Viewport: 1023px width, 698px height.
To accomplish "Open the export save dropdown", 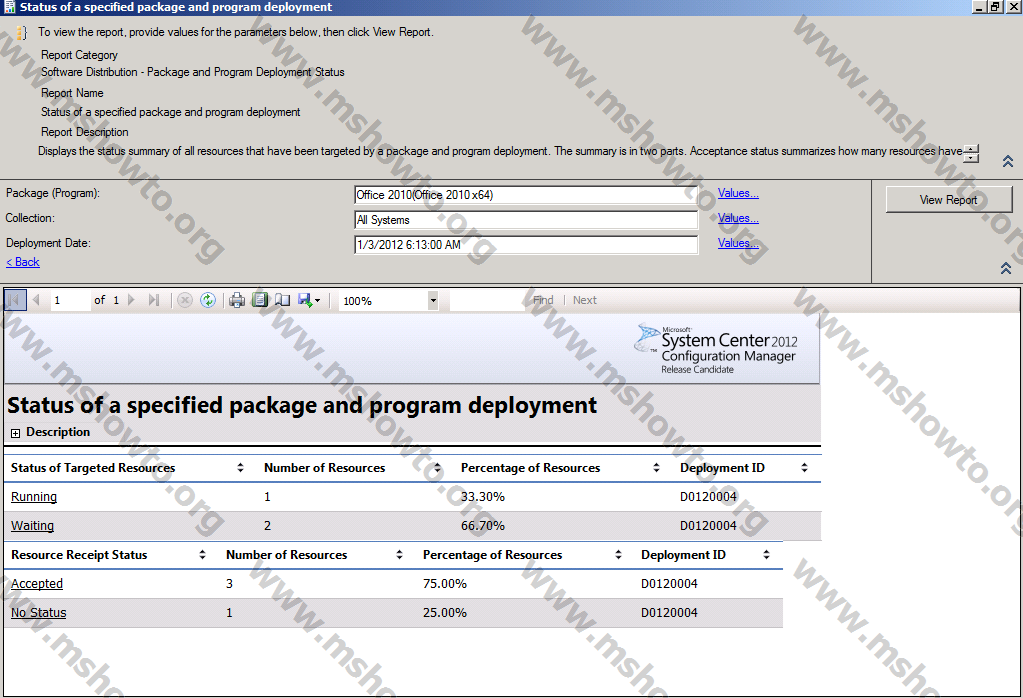I will tap(309, 300).
